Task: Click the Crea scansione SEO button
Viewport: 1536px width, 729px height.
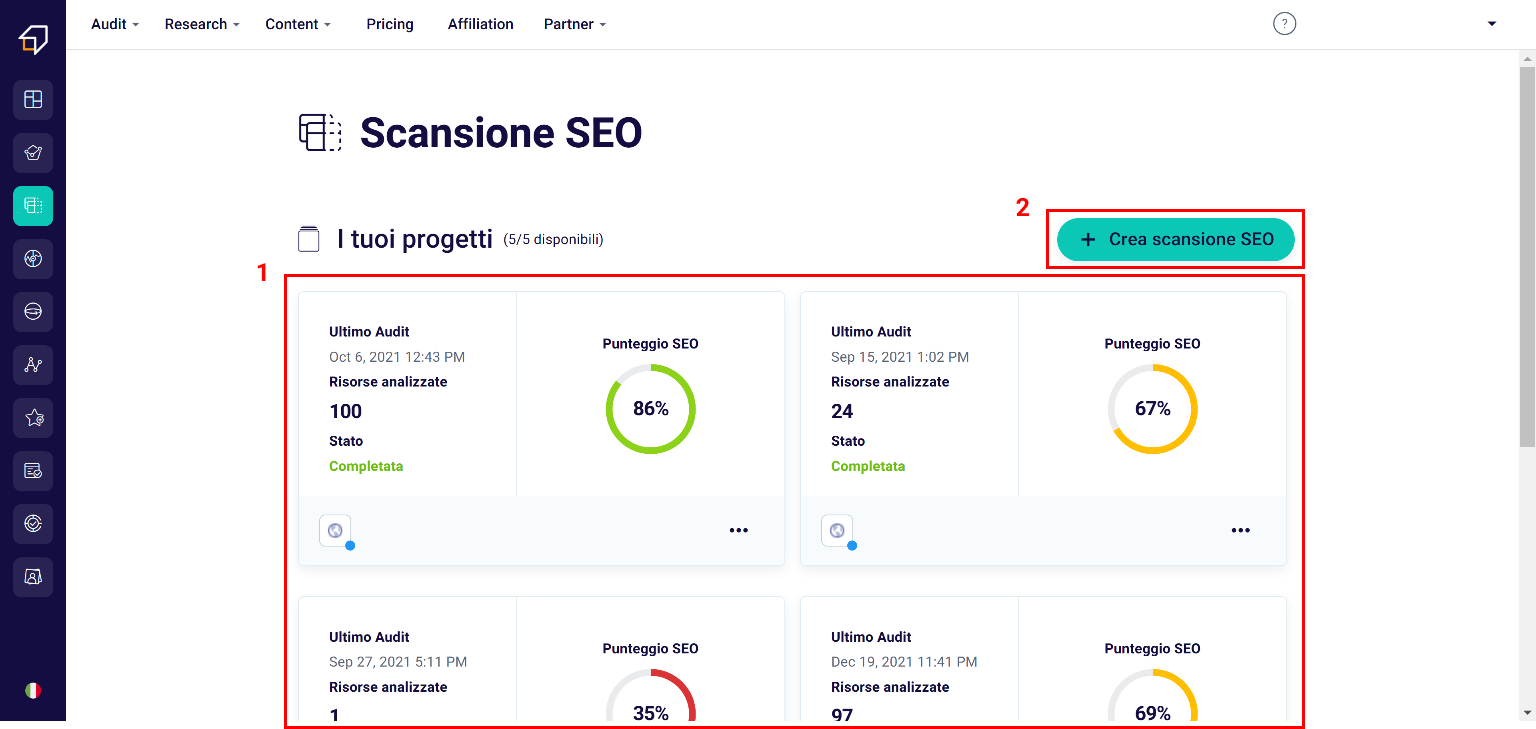Action: point(1175,240)
